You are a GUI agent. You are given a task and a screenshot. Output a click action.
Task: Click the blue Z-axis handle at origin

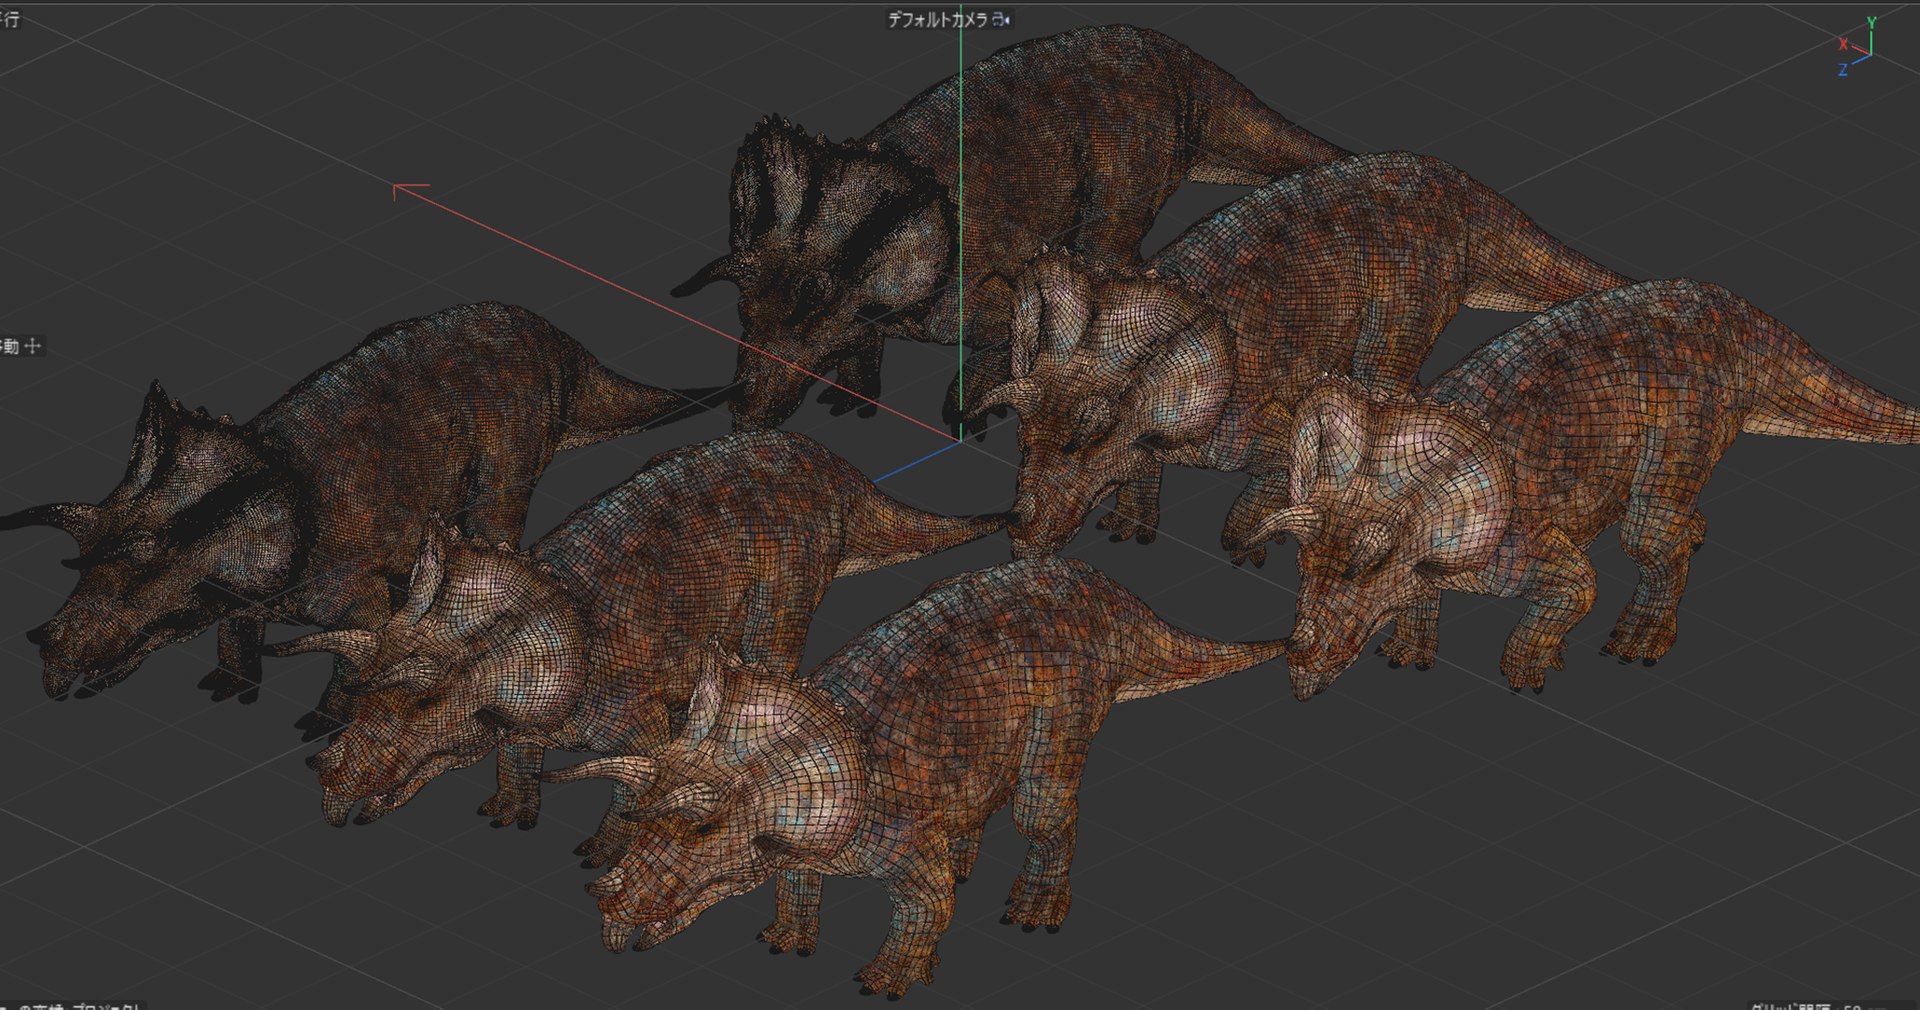(915, 462)
